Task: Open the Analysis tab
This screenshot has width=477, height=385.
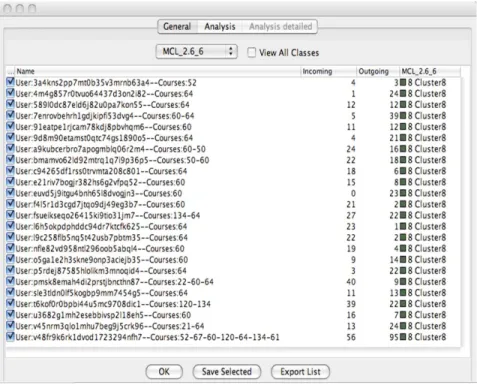Action: [x=220, y=27]
